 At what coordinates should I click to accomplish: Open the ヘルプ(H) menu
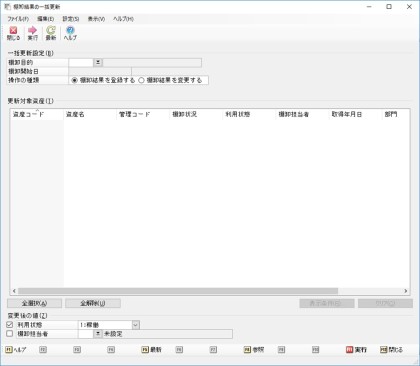123,19
